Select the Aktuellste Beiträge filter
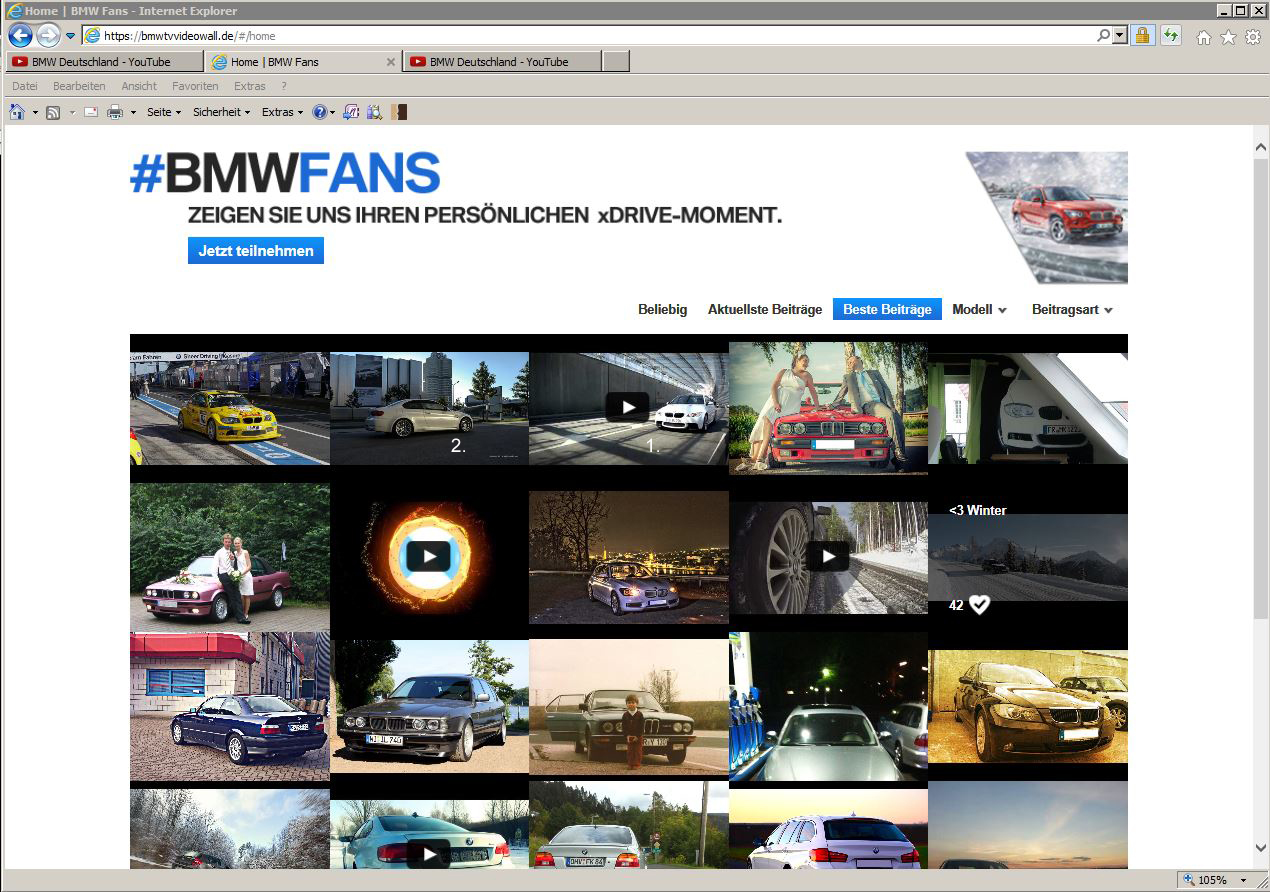Screen dimensions: 1270x892 coord(765,310)
